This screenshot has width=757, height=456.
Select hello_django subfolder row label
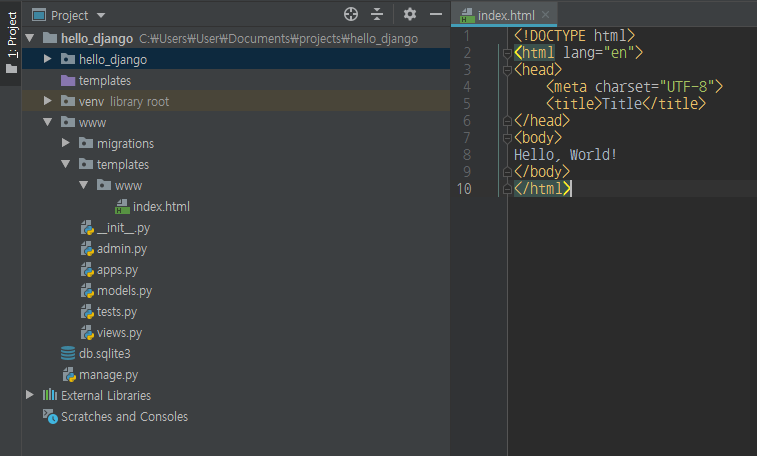(x=113, y=59)
